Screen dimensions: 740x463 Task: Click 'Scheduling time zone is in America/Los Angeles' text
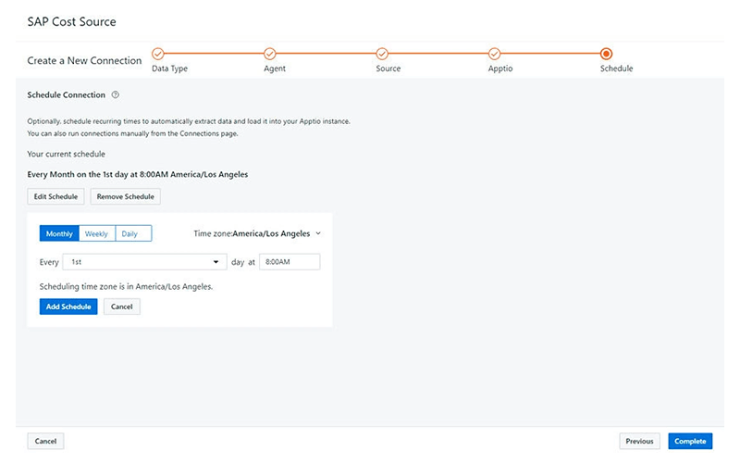(x=126, y=286)
